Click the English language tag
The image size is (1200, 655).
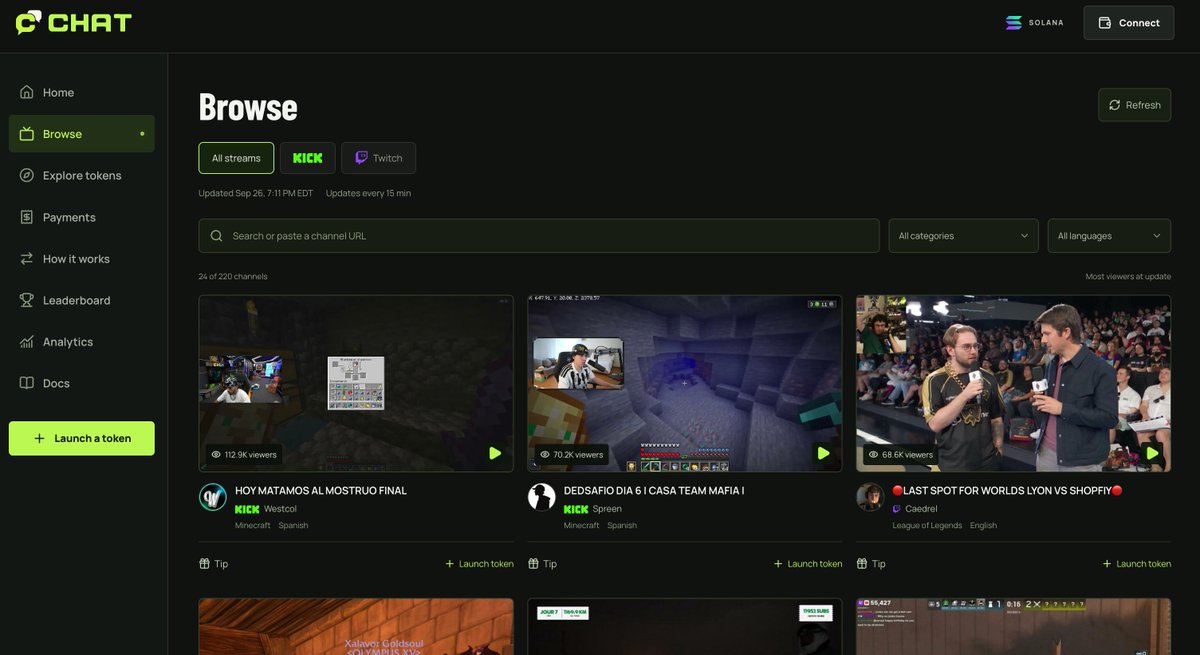coord(983,526)
